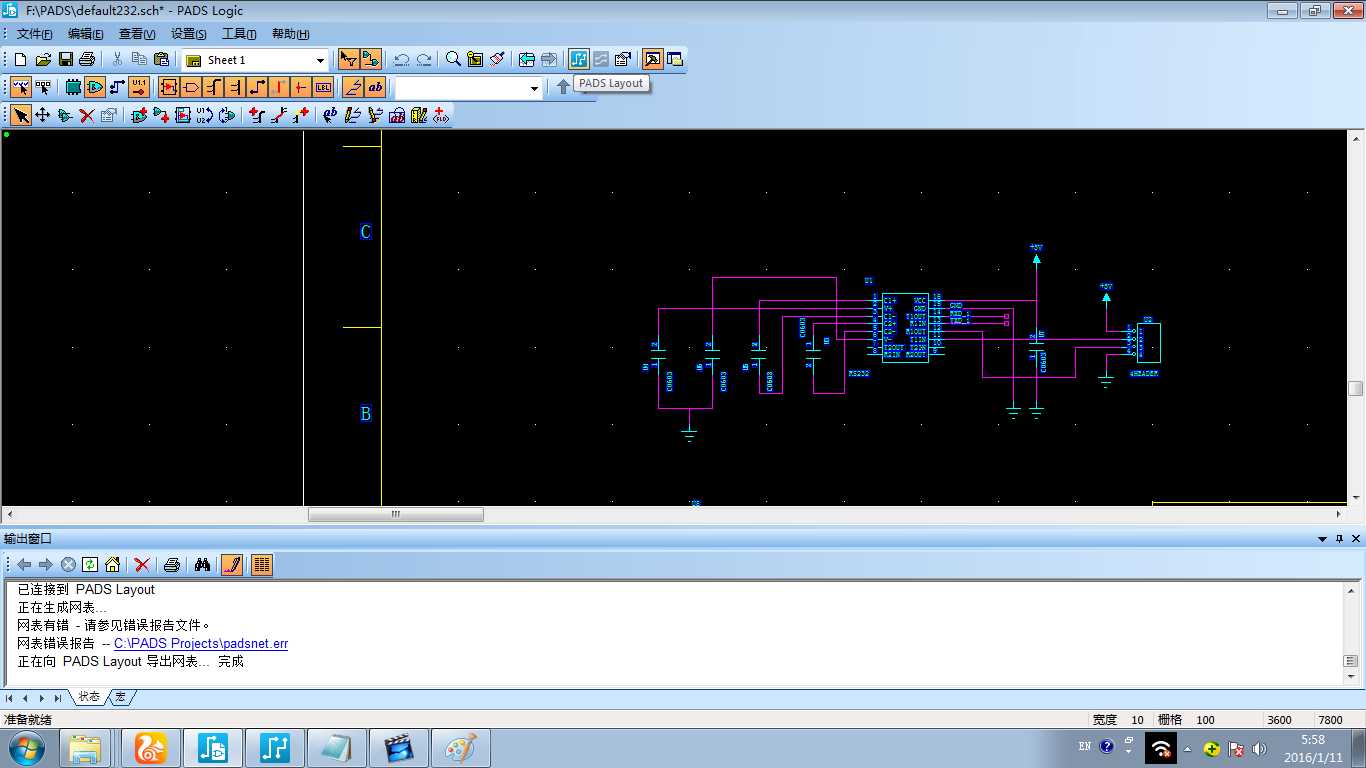Screen dimensions: 1366x768
Task: Toggle the Pins U1.1 selection filter
Action: (139, 87)
